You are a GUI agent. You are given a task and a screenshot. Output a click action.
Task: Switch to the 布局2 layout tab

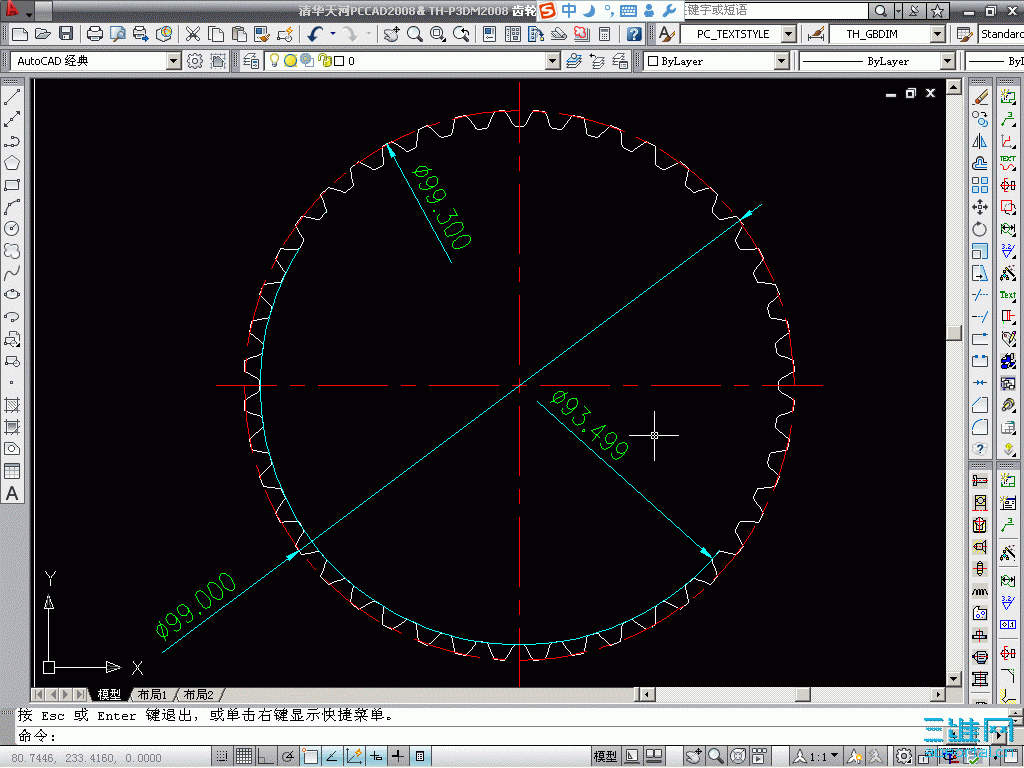(x=199, y=694)
